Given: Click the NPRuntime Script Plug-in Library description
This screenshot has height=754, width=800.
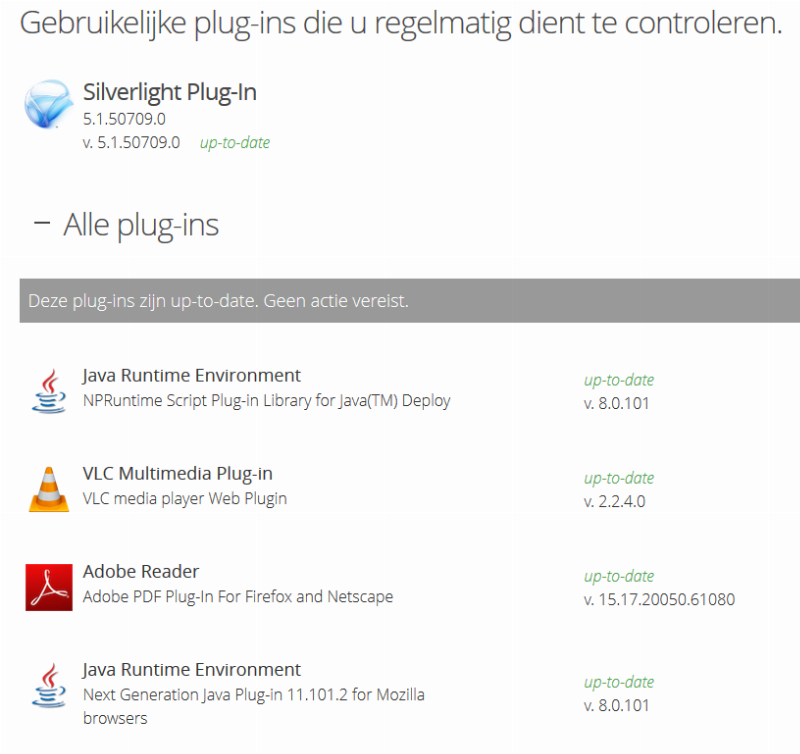Looking at the screenshot, I should (x=266, y=401).
